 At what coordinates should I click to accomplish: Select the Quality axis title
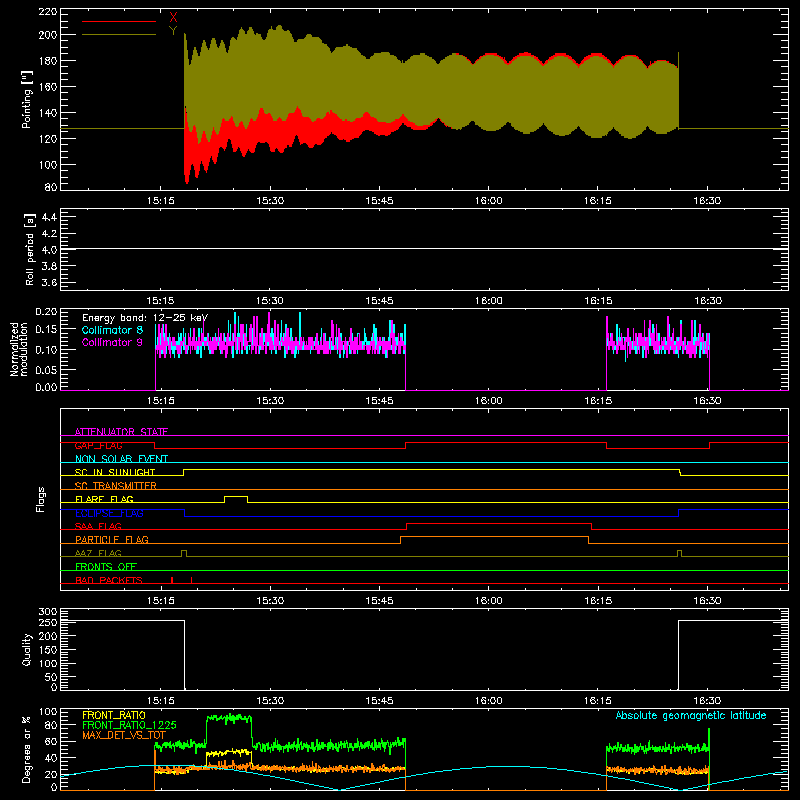point(27,649)
